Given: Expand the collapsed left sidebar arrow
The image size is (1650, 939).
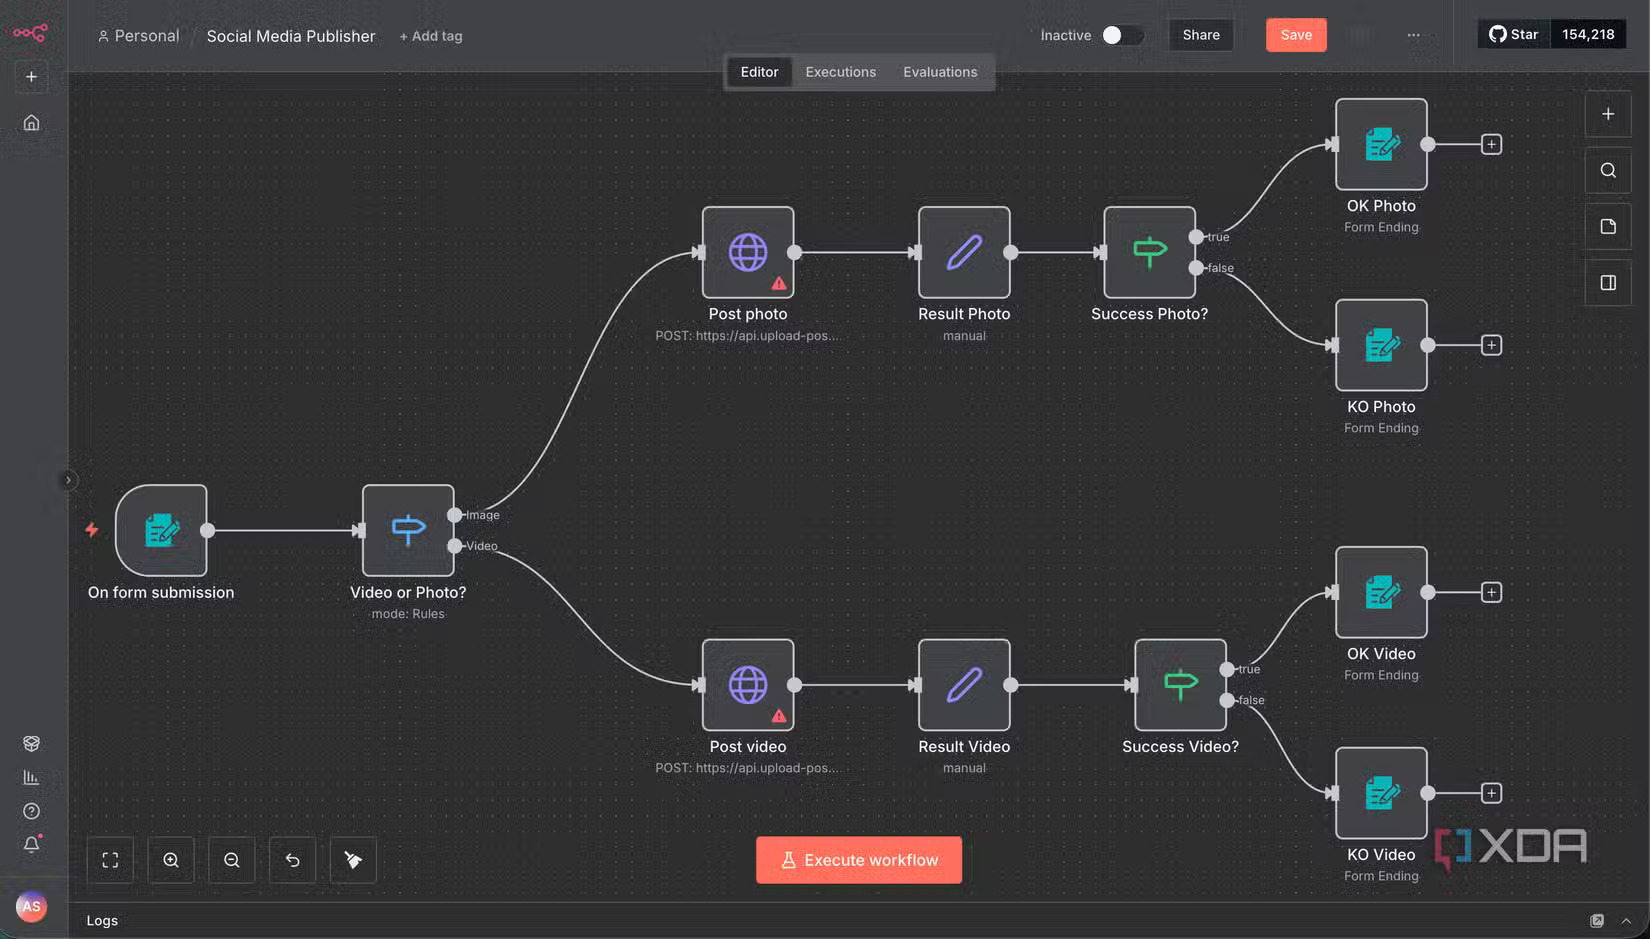Looking at the screenshot, I should 68,480.
